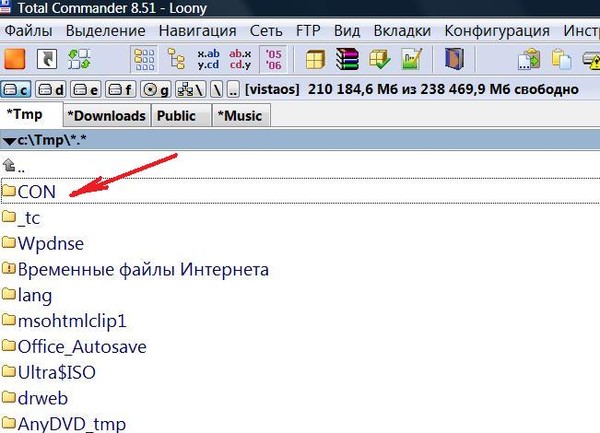600x433 pixels.
Task: Click the tree view toolbar icon
Action: 177,60
